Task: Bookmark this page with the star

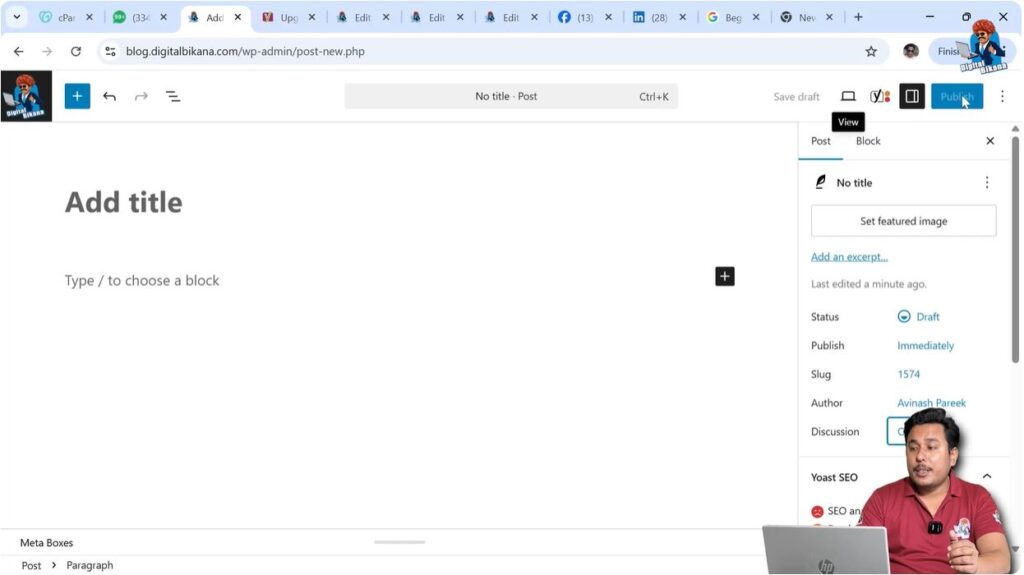Action: click(871, 51)
